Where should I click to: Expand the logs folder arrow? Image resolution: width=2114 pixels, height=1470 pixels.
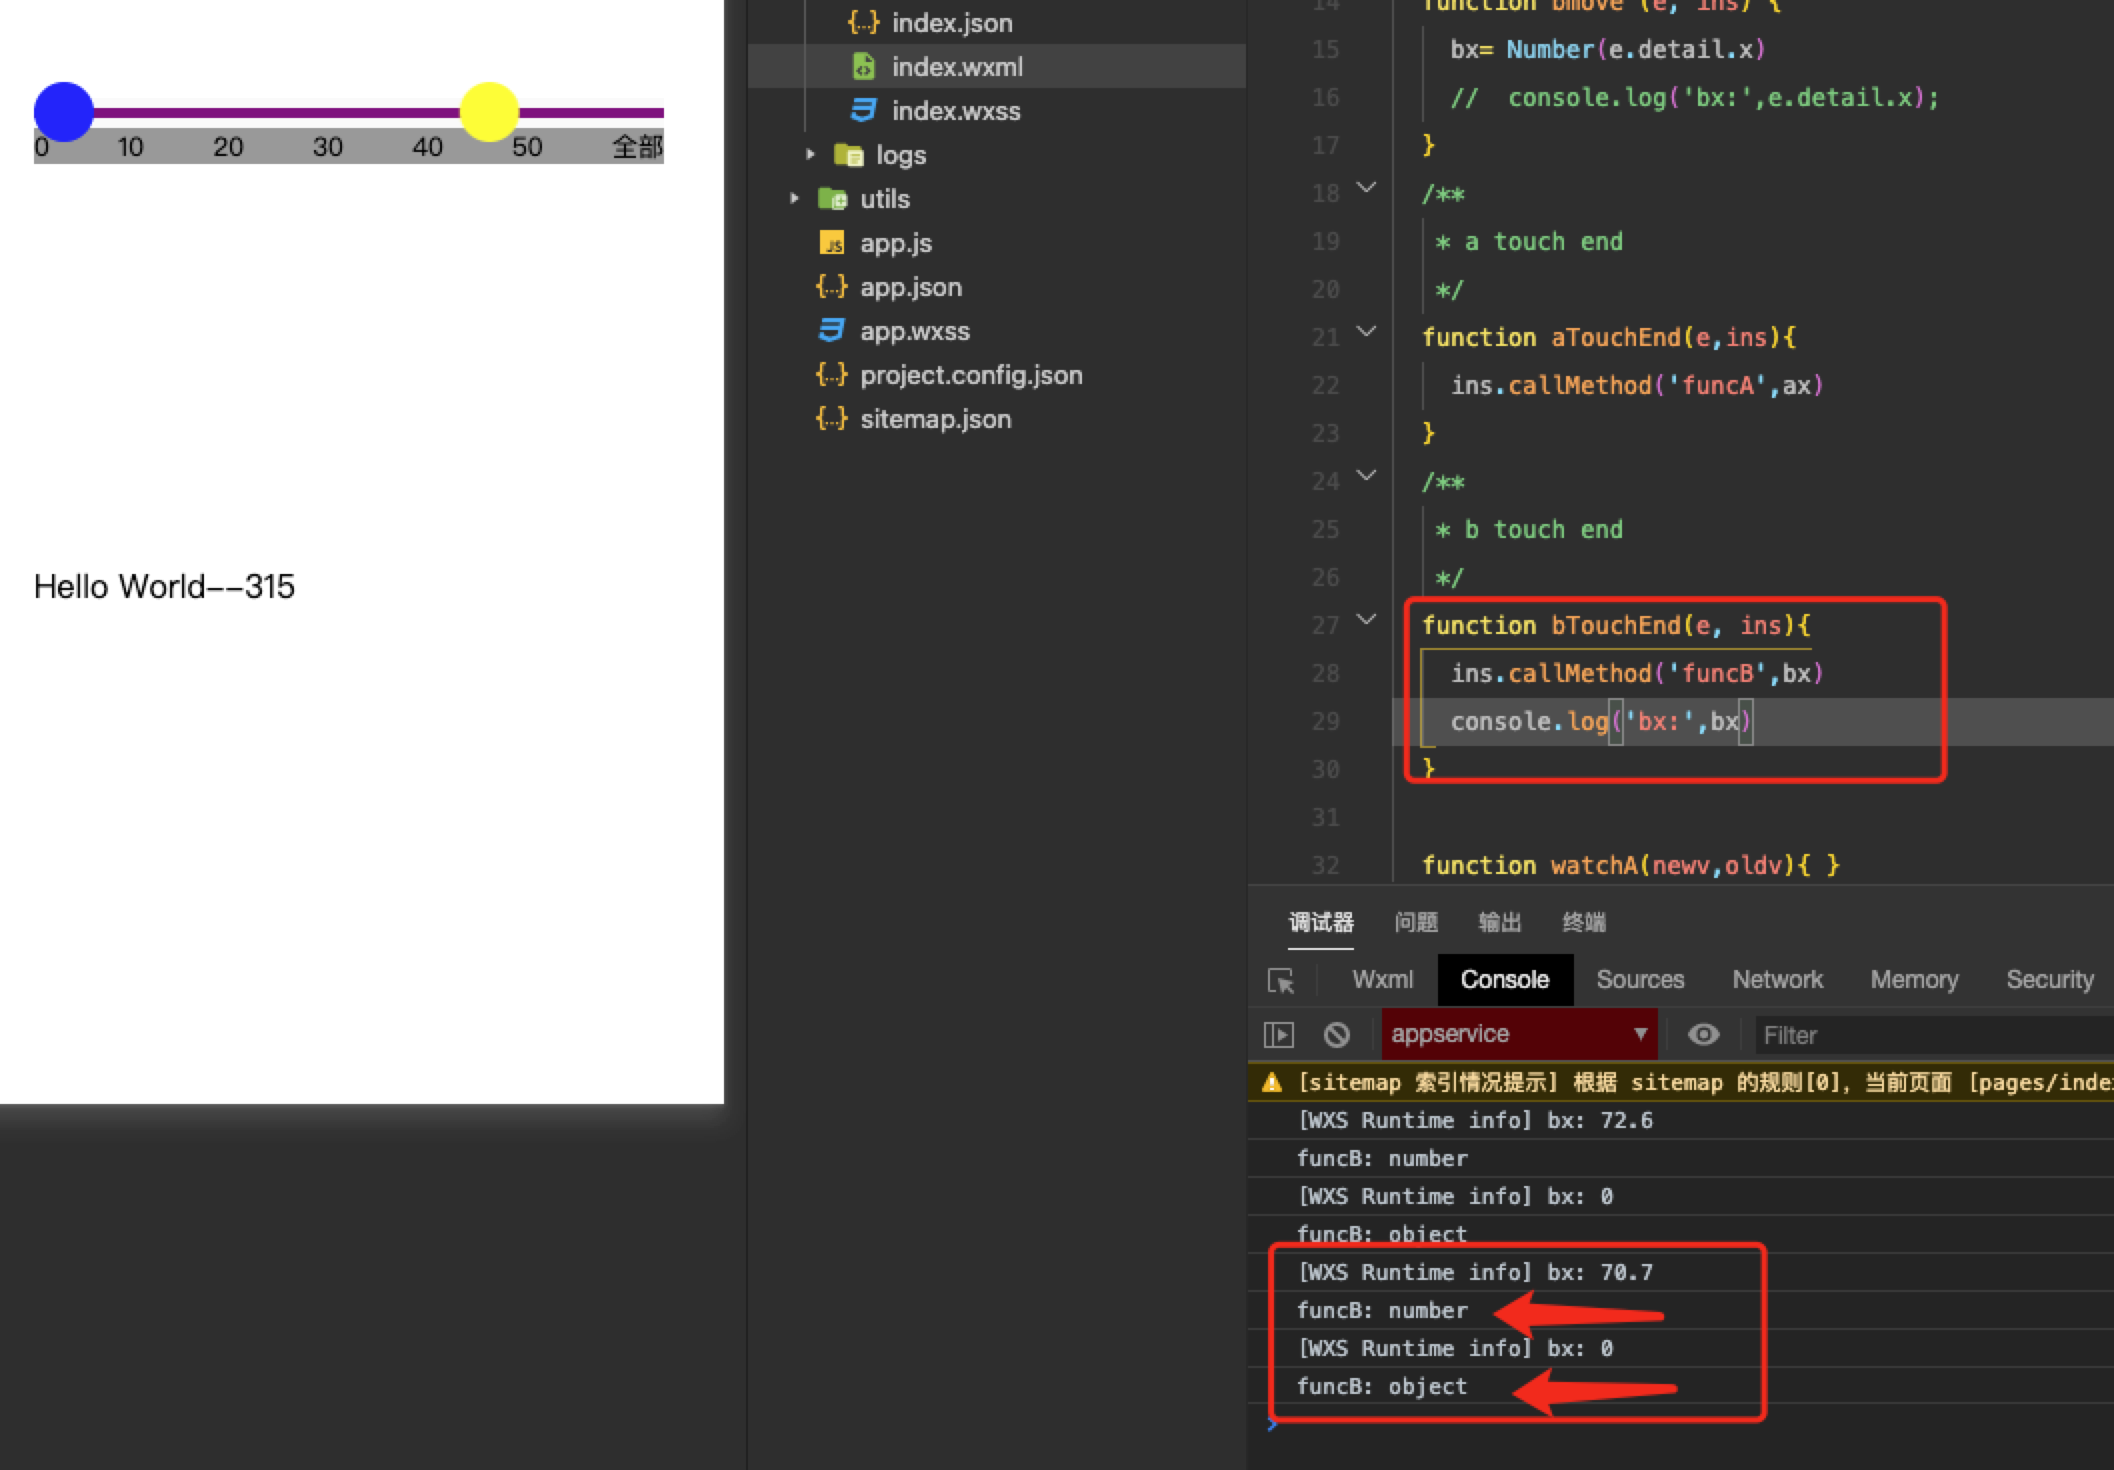[810, 155]
